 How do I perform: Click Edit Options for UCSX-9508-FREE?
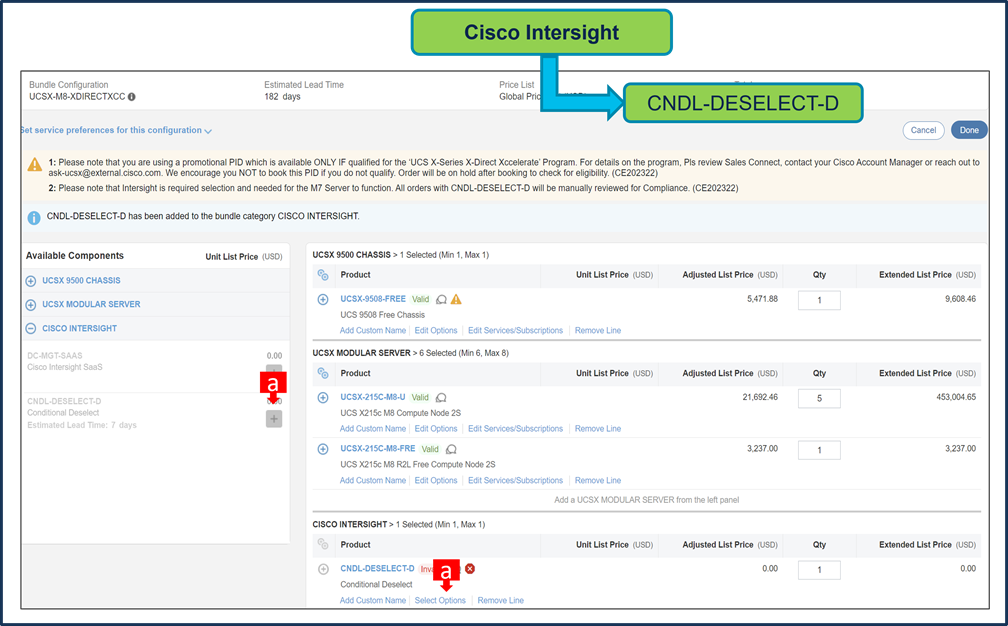click(x=436, y=330)
